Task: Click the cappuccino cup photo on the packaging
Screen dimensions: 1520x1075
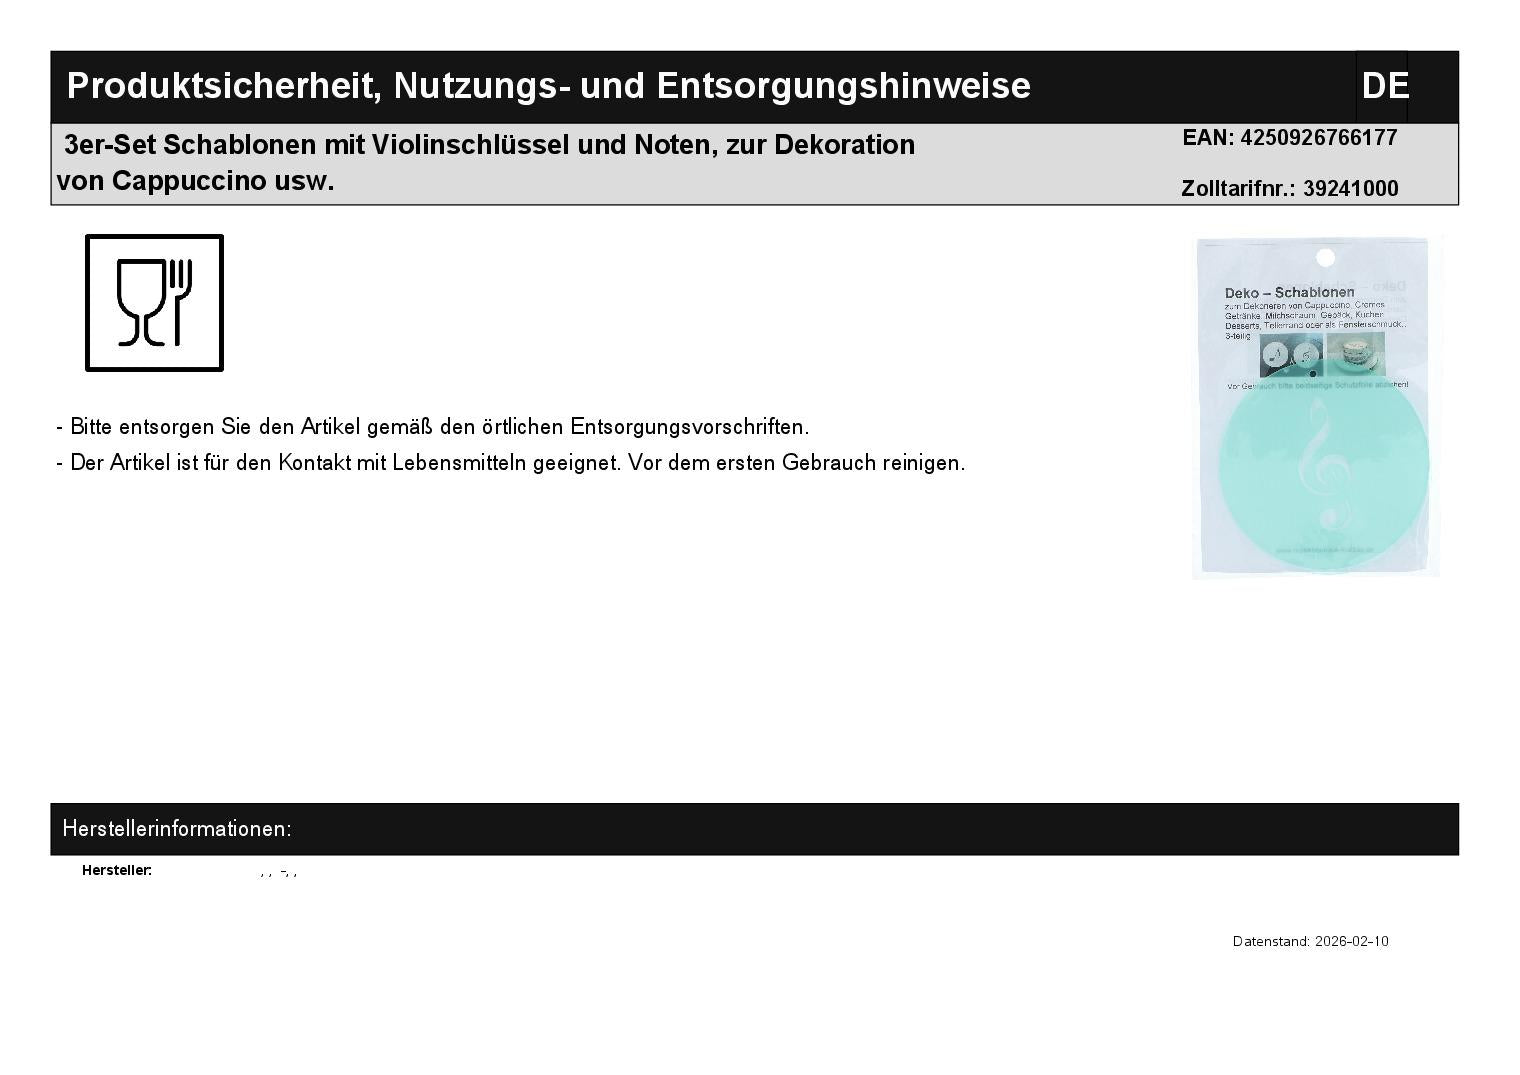Action: click(x=1355, y=354)
